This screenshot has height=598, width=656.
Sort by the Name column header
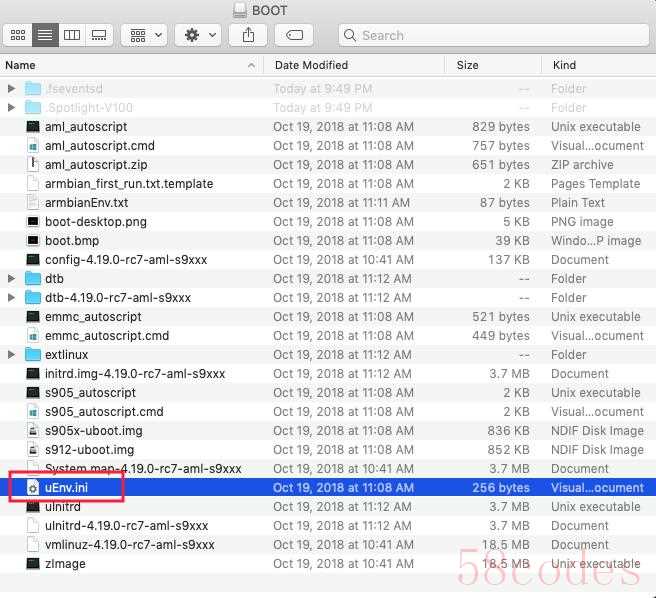point(120,65)
